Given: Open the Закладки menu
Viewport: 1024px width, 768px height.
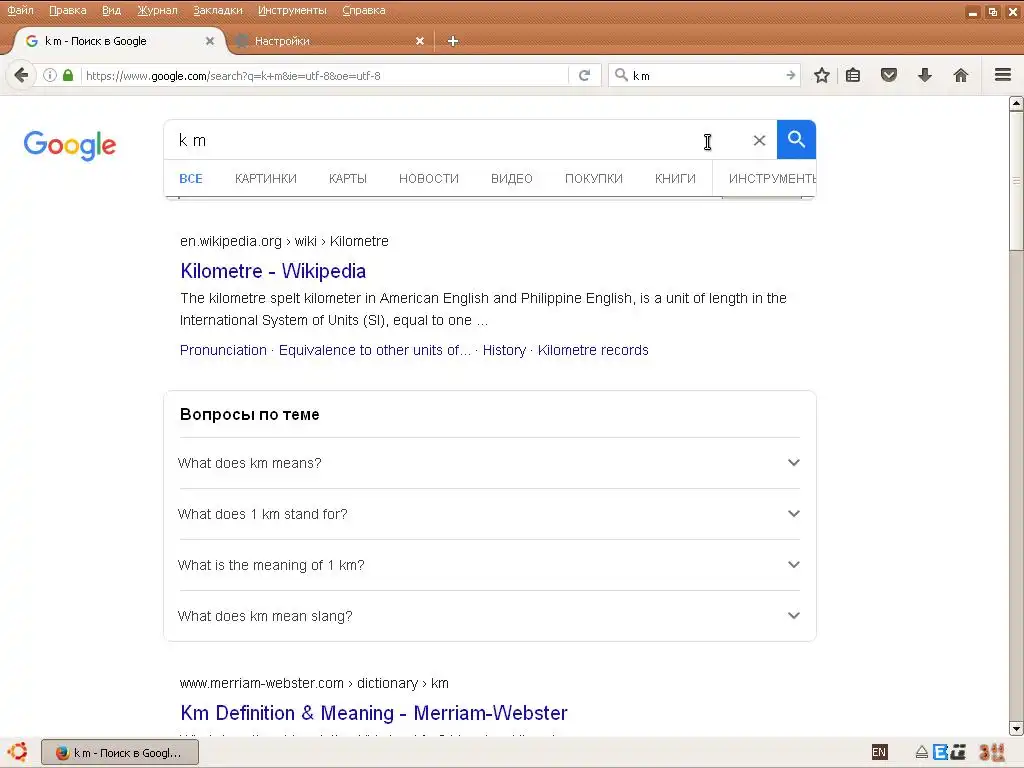Looking at the screenshot, I should pos(217,10).
